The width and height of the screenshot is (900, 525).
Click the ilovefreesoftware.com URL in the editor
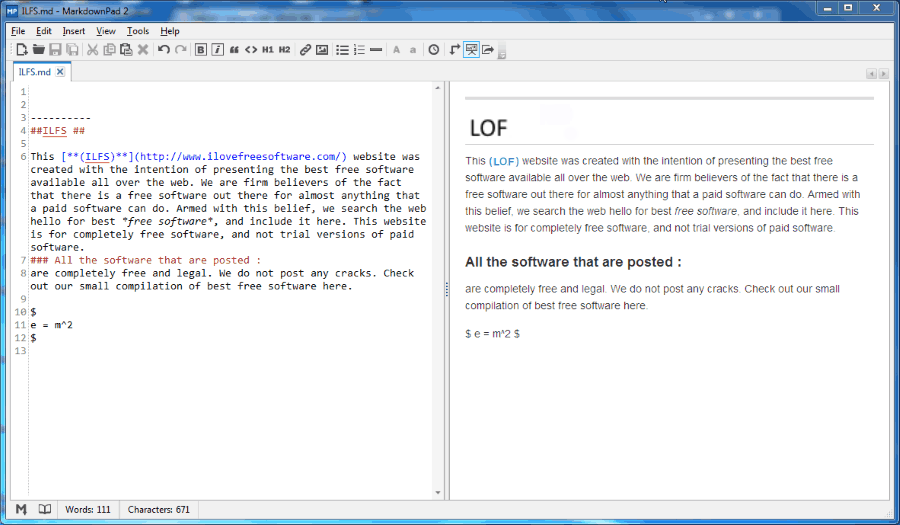[x=241, y=156]
